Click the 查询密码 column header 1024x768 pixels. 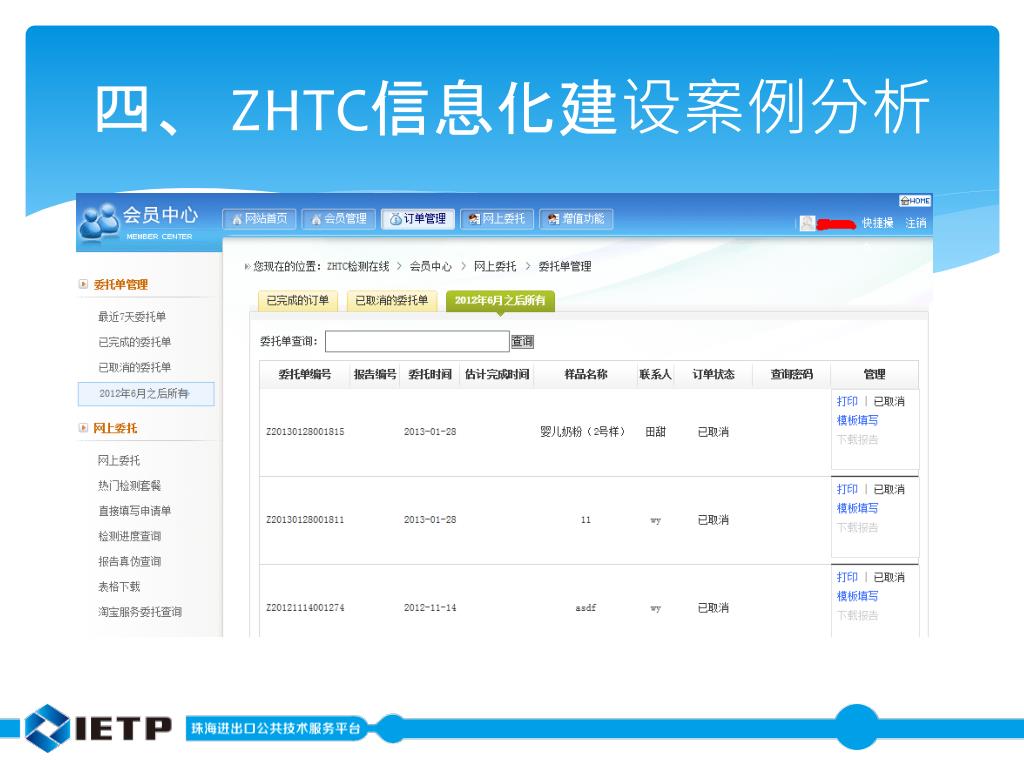(x=792, y=374)
